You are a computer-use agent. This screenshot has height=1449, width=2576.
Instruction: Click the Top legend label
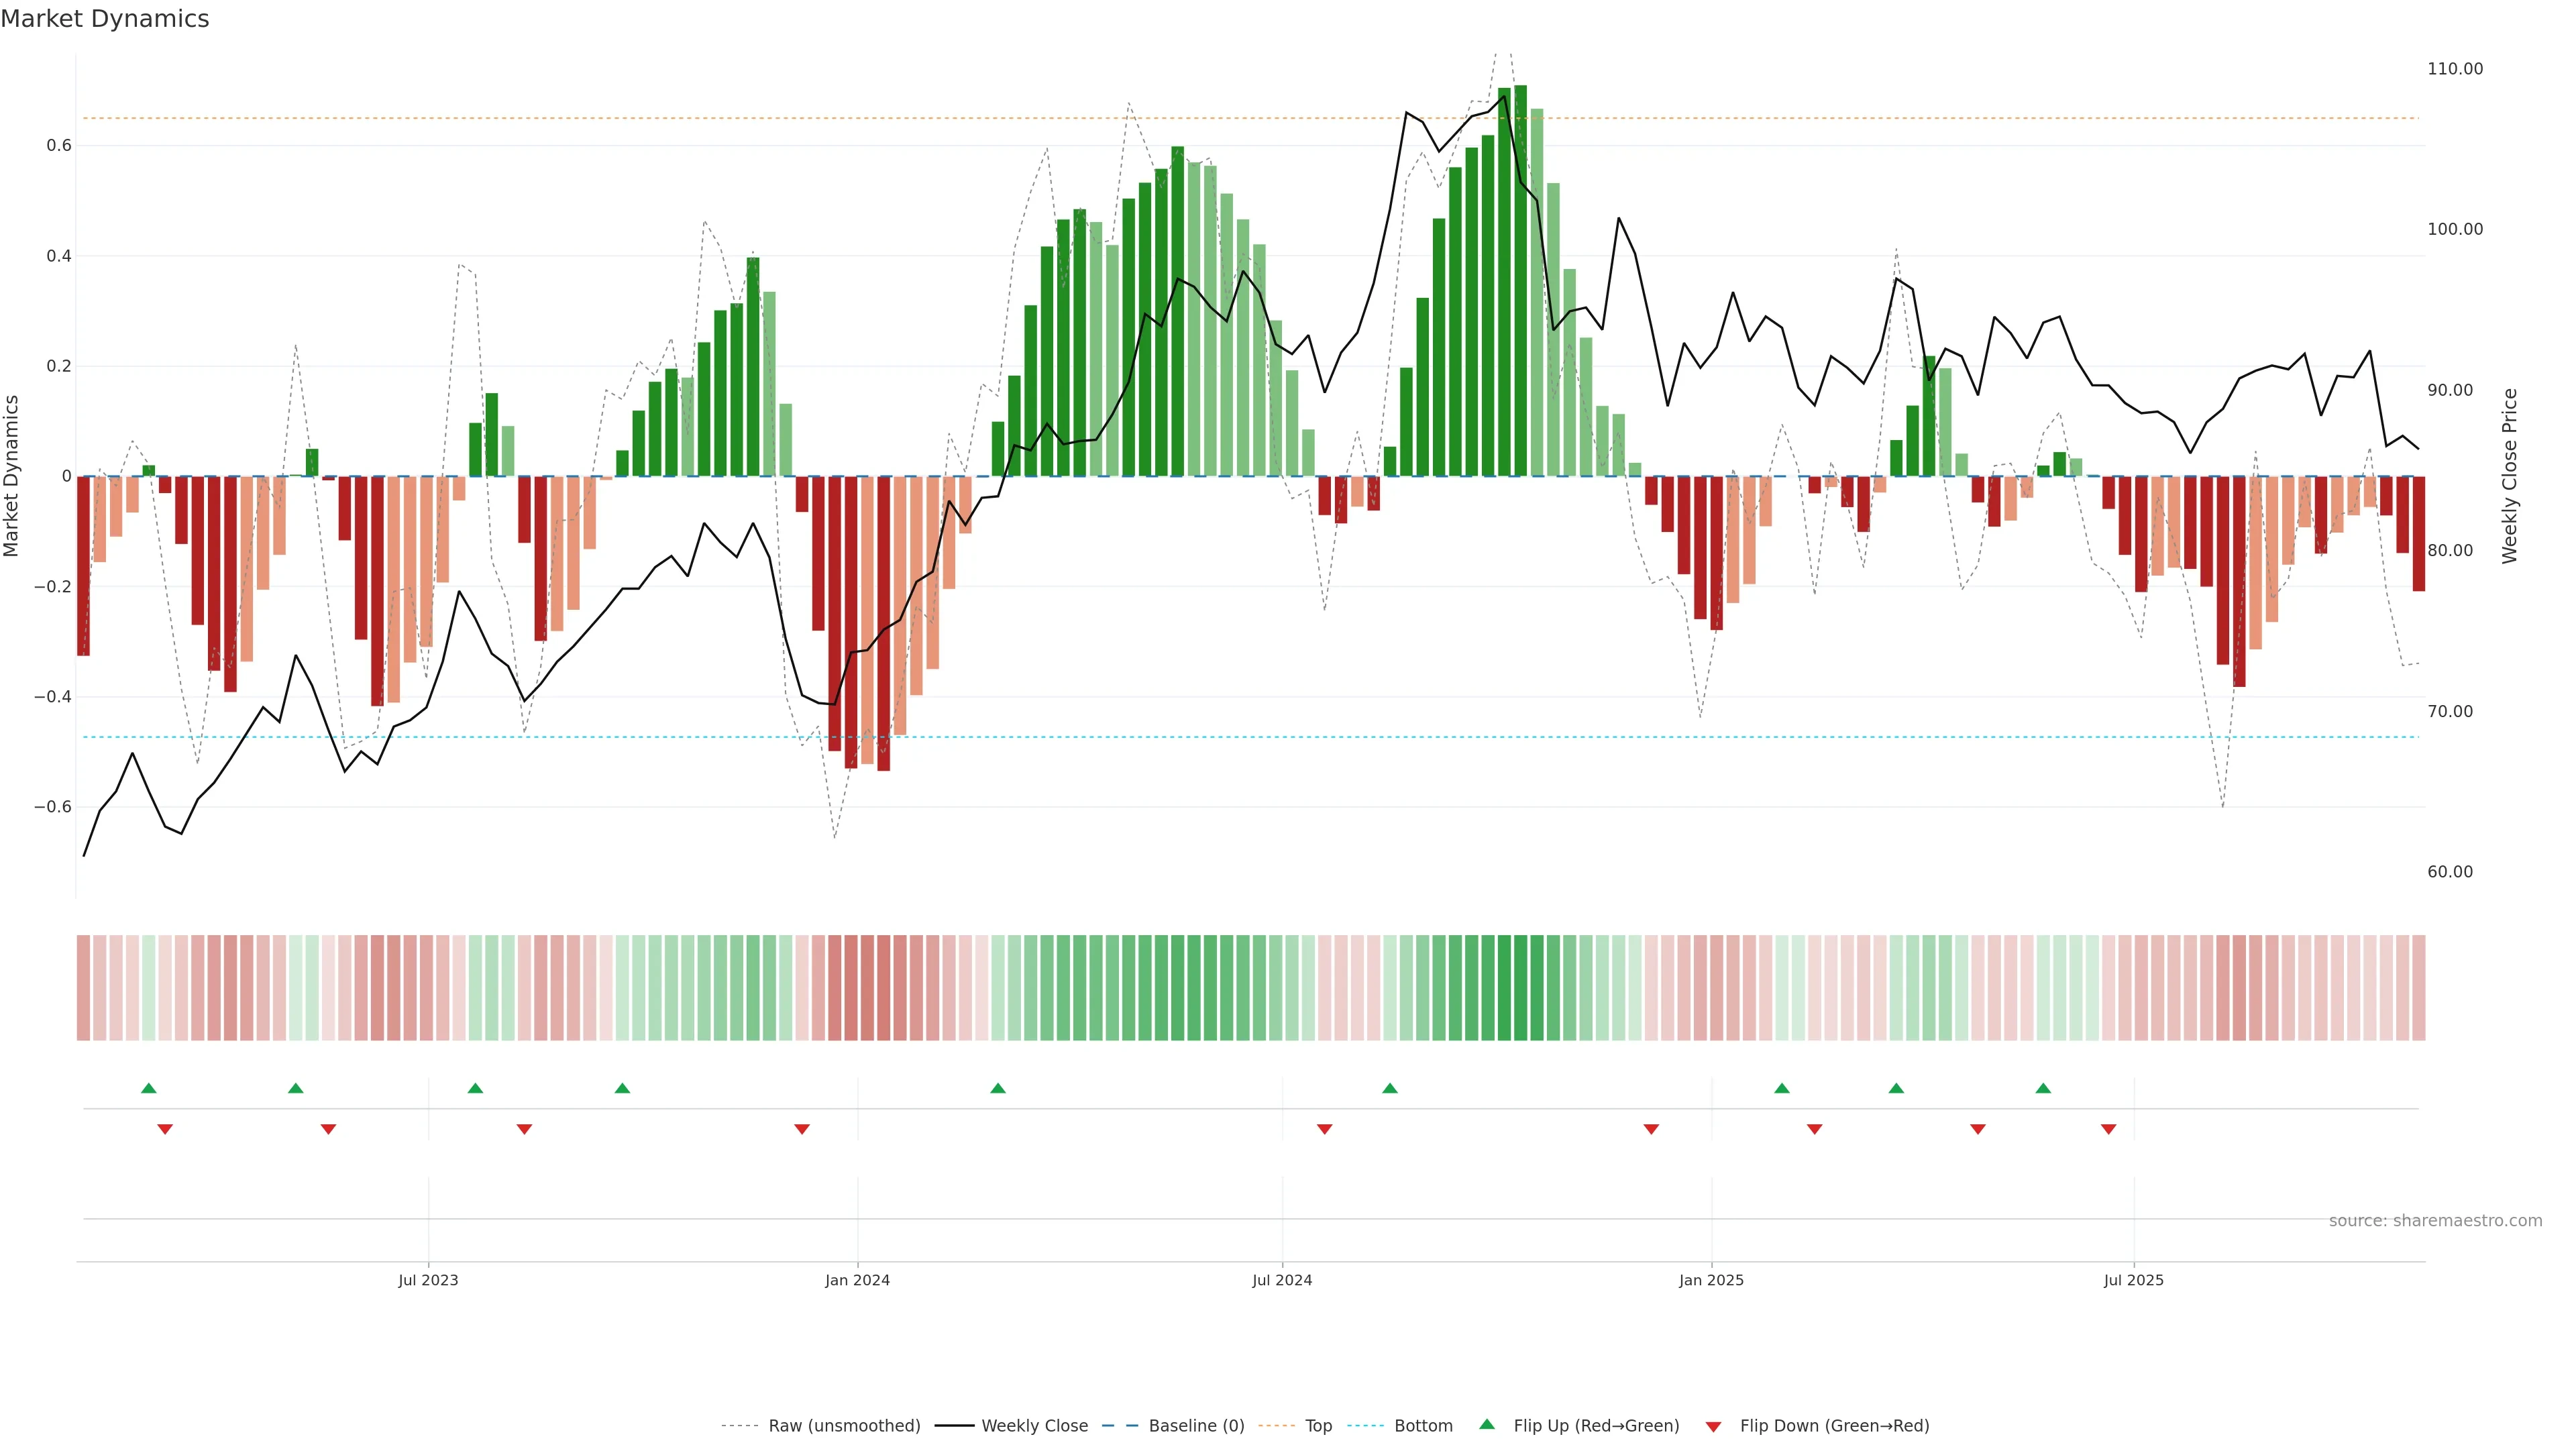tap(1318, 1426)
